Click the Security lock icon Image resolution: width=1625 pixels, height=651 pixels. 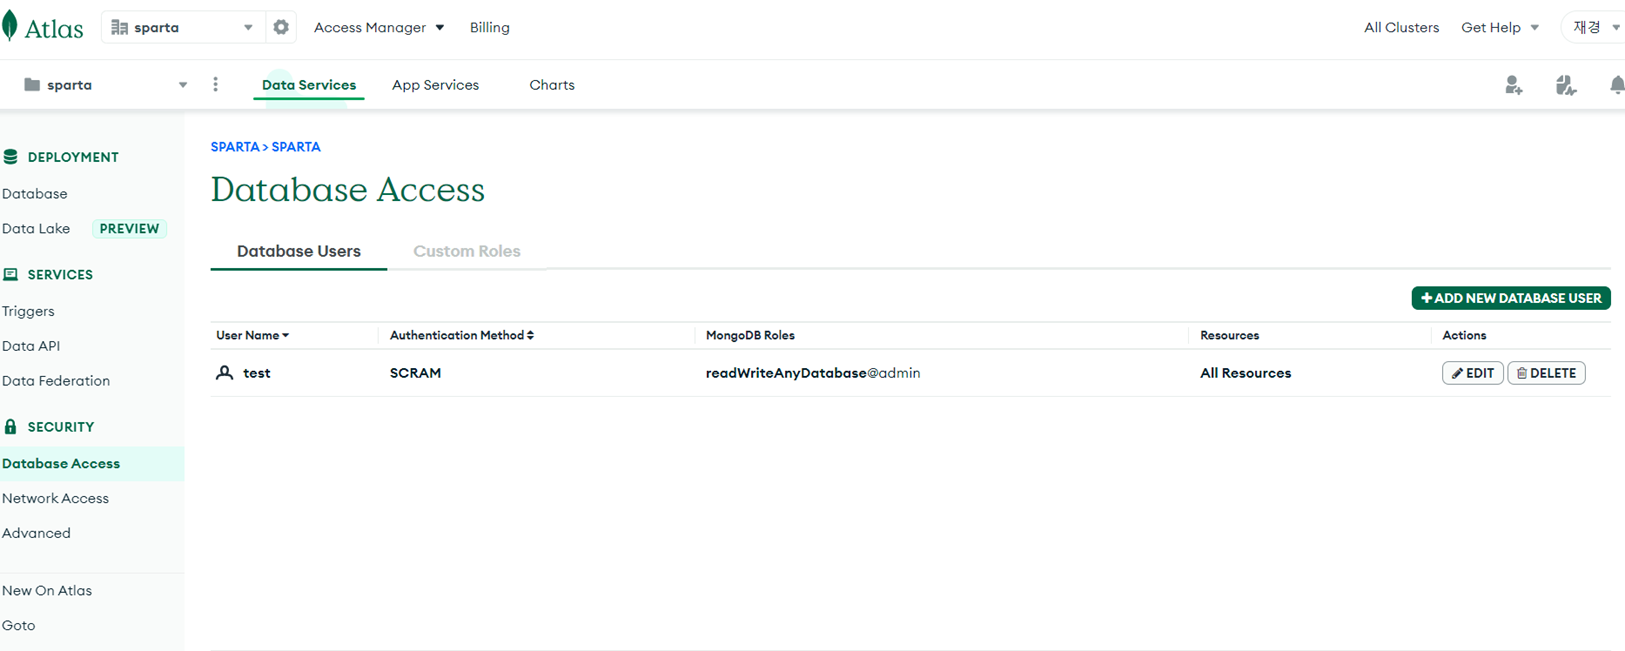pos(10,426)
